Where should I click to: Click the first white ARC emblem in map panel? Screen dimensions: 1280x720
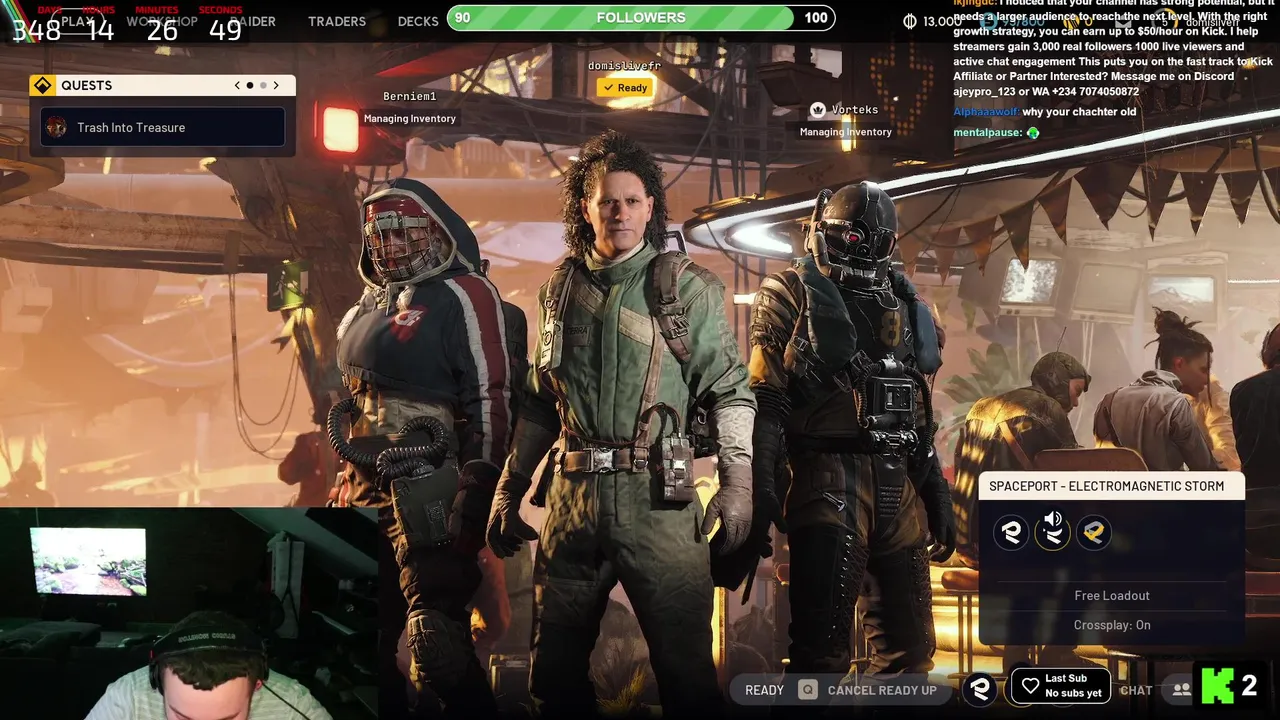[1011, 532]
